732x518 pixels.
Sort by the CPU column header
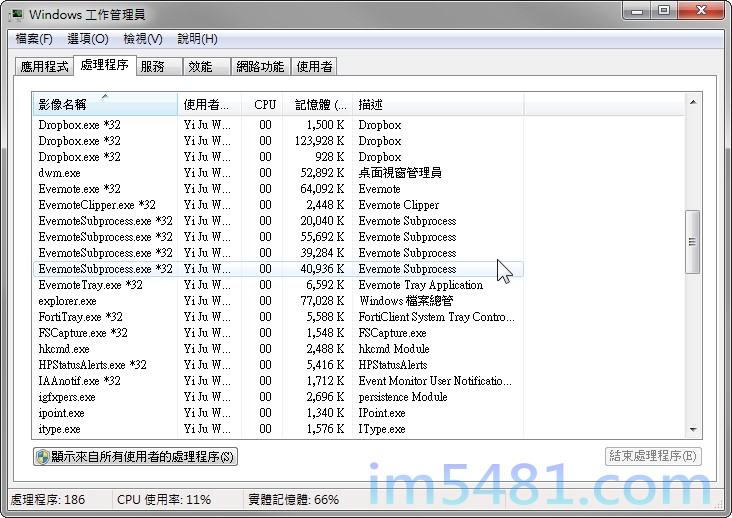(x=262, y=105)
